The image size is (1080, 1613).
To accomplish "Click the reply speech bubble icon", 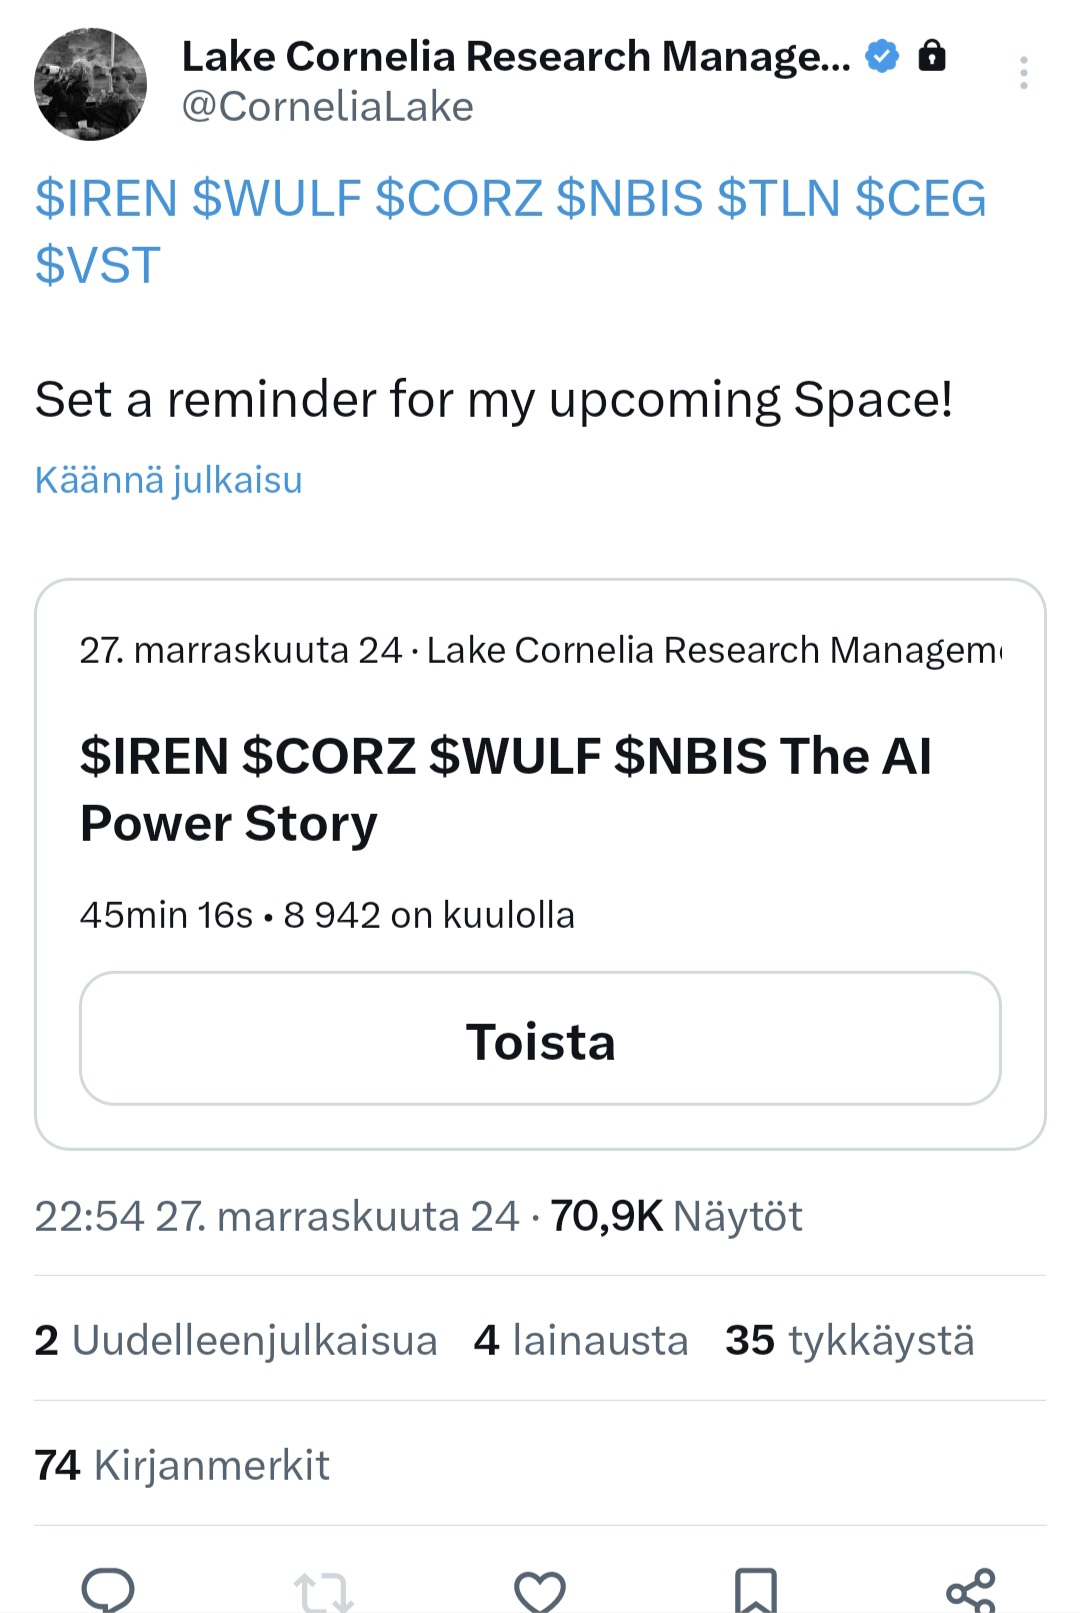I will [108, 1588].
